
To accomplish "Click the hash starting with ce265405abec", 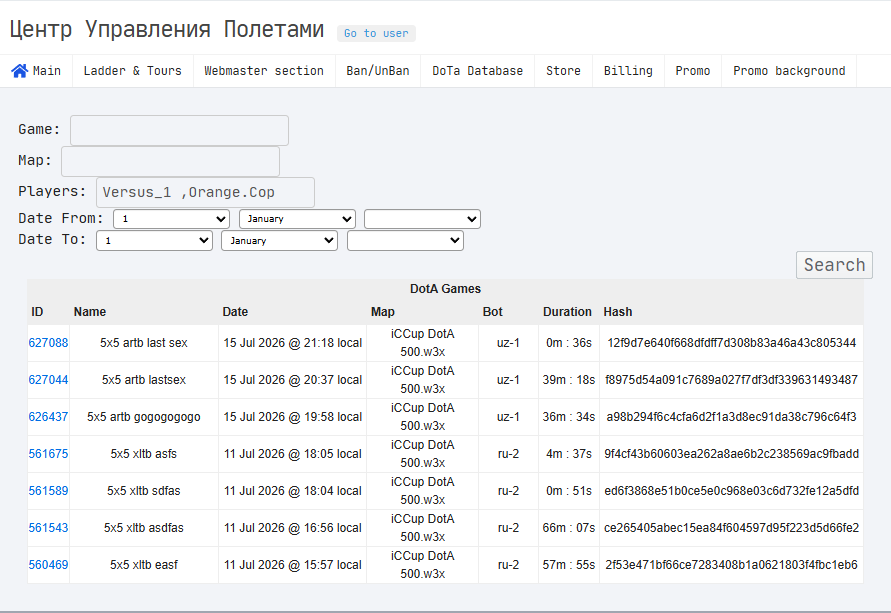I will click(x=731, y=527).
